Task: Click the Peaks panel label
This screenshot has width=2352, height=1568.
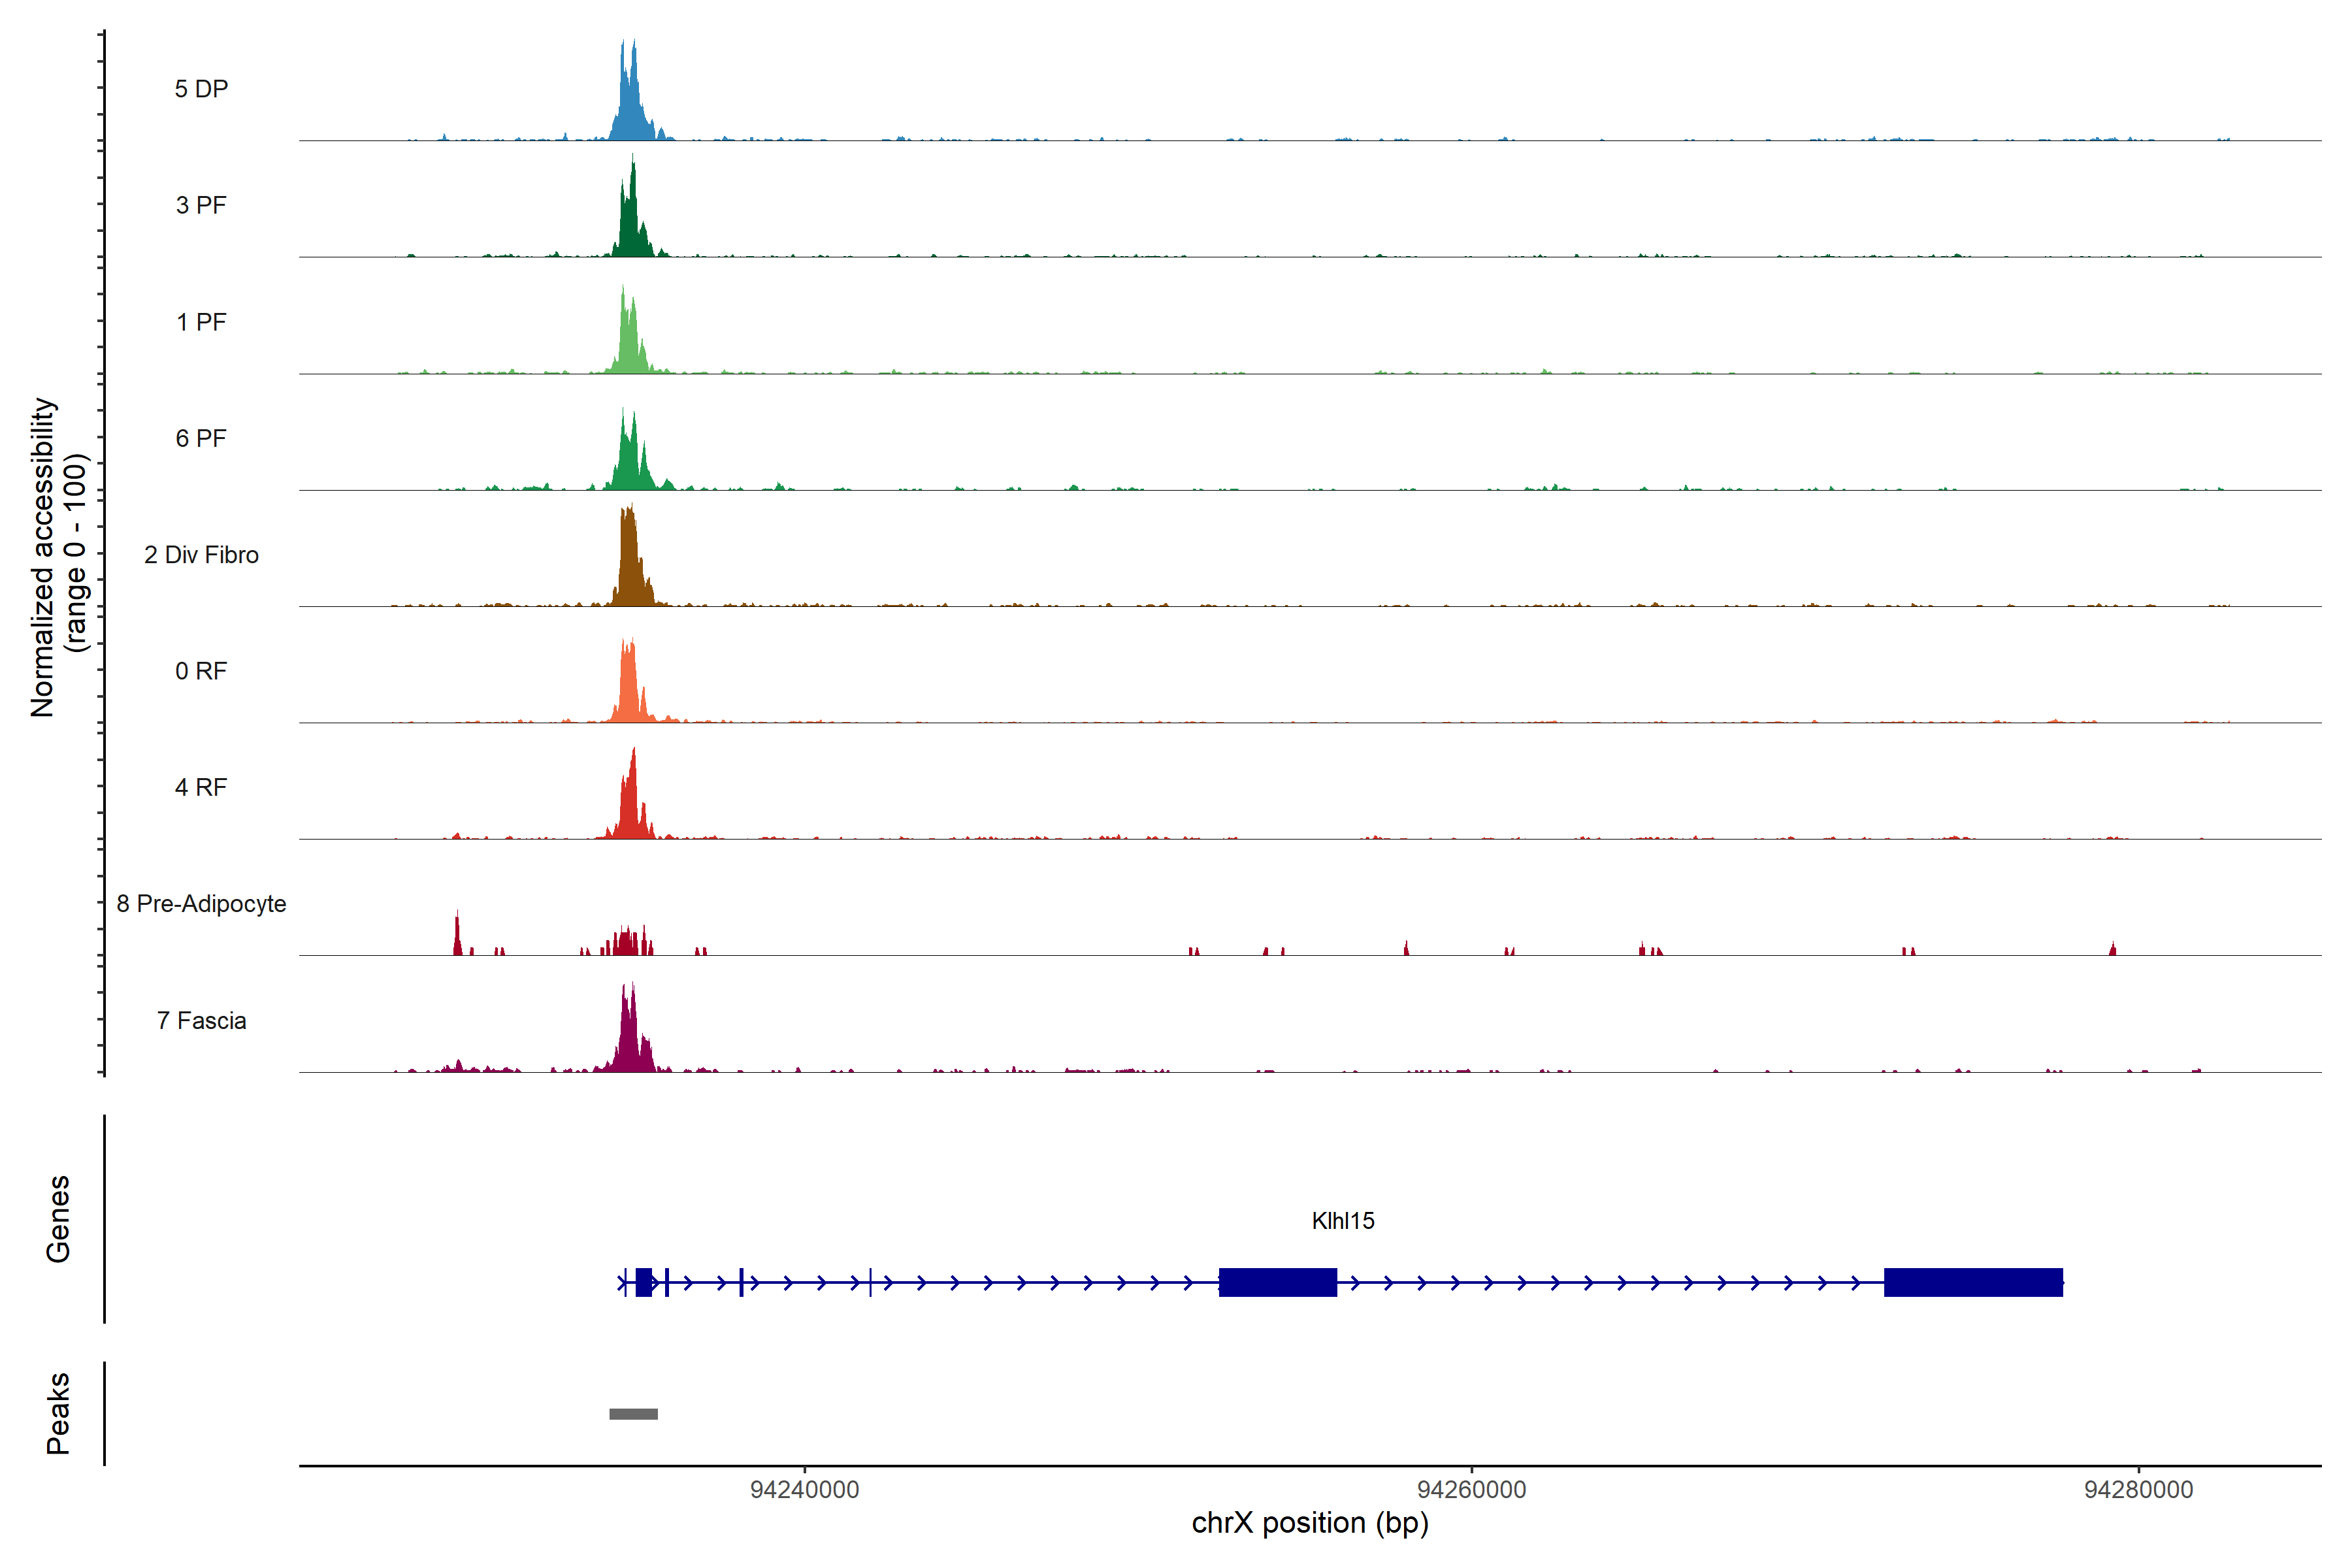Action: (x=58, y=1413)
